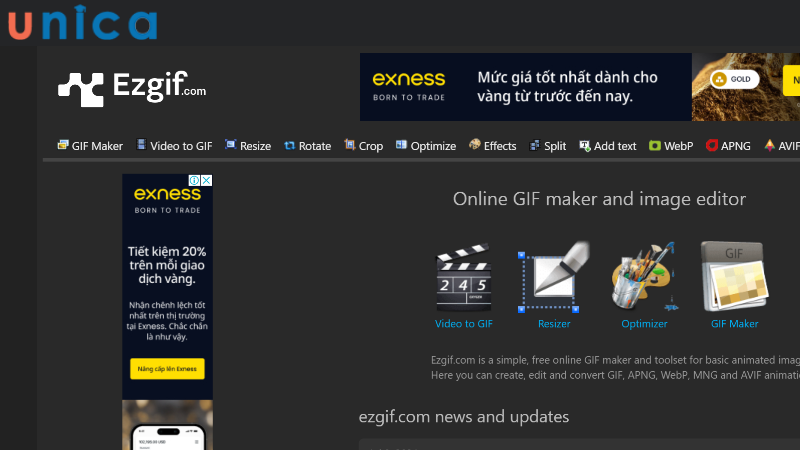Click the Unica logo at top left
Viewport: 800px width, 450px height.
tap(83, 22)
